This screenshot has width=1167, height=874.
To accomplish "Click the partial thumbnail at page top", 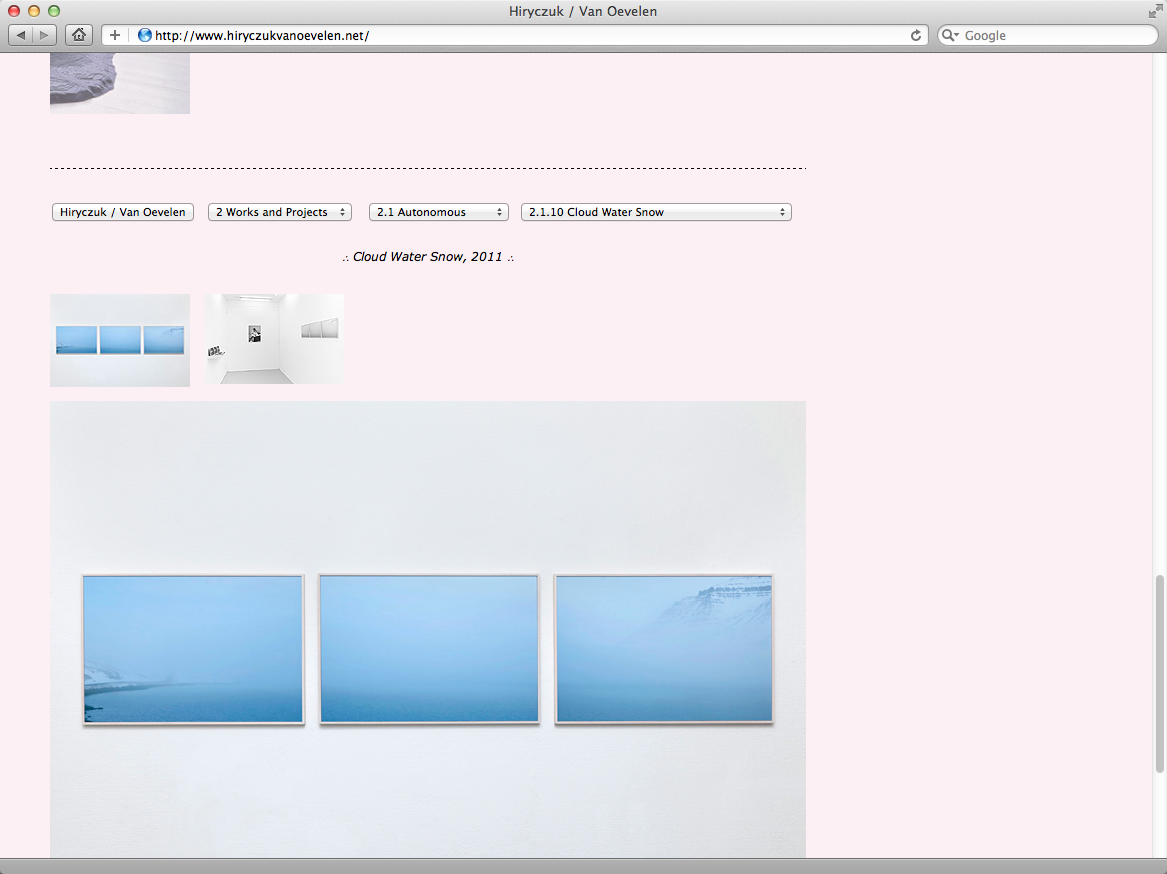I will click(120, 84).
